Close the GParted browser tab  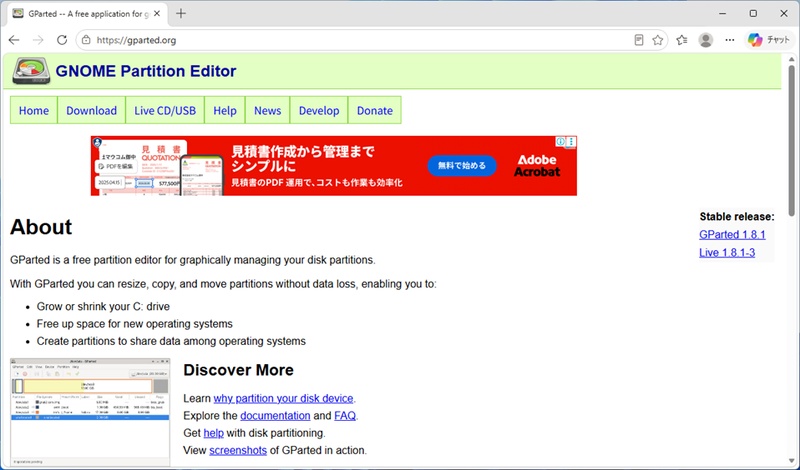157,14
